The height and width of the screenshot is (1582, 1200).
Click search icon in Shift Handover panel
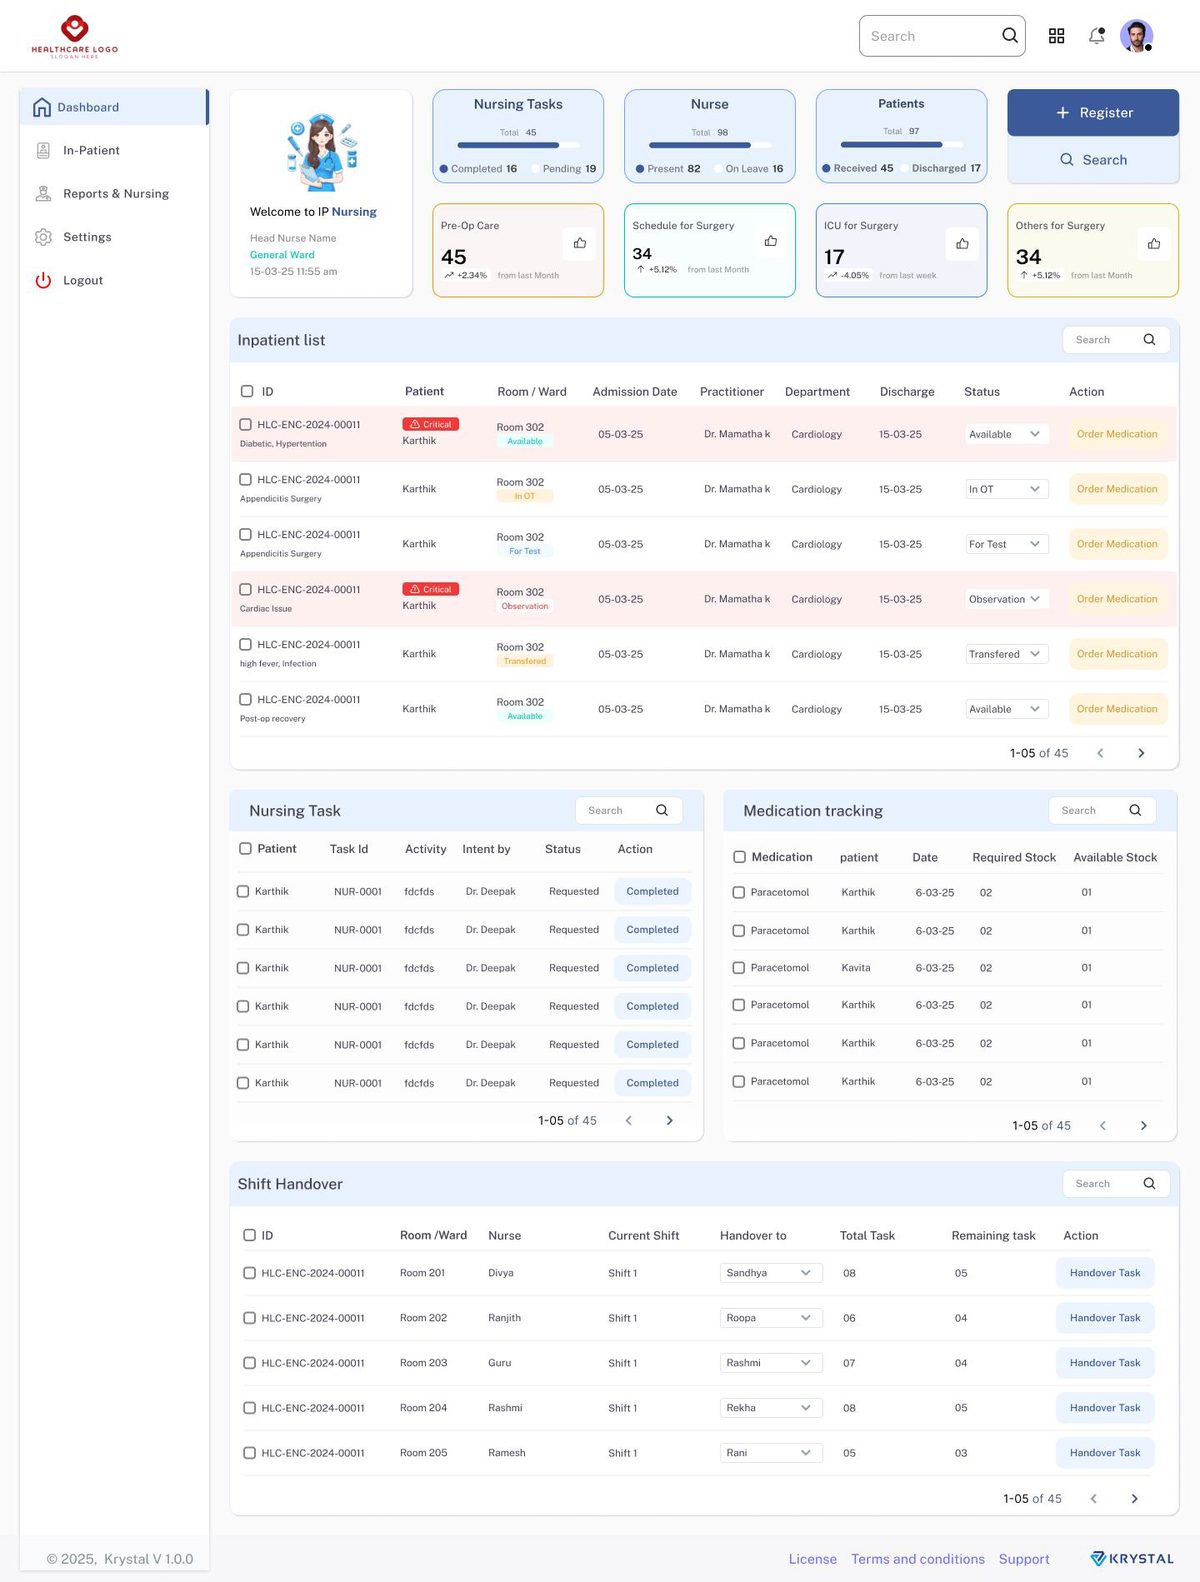[1149, 1183]
